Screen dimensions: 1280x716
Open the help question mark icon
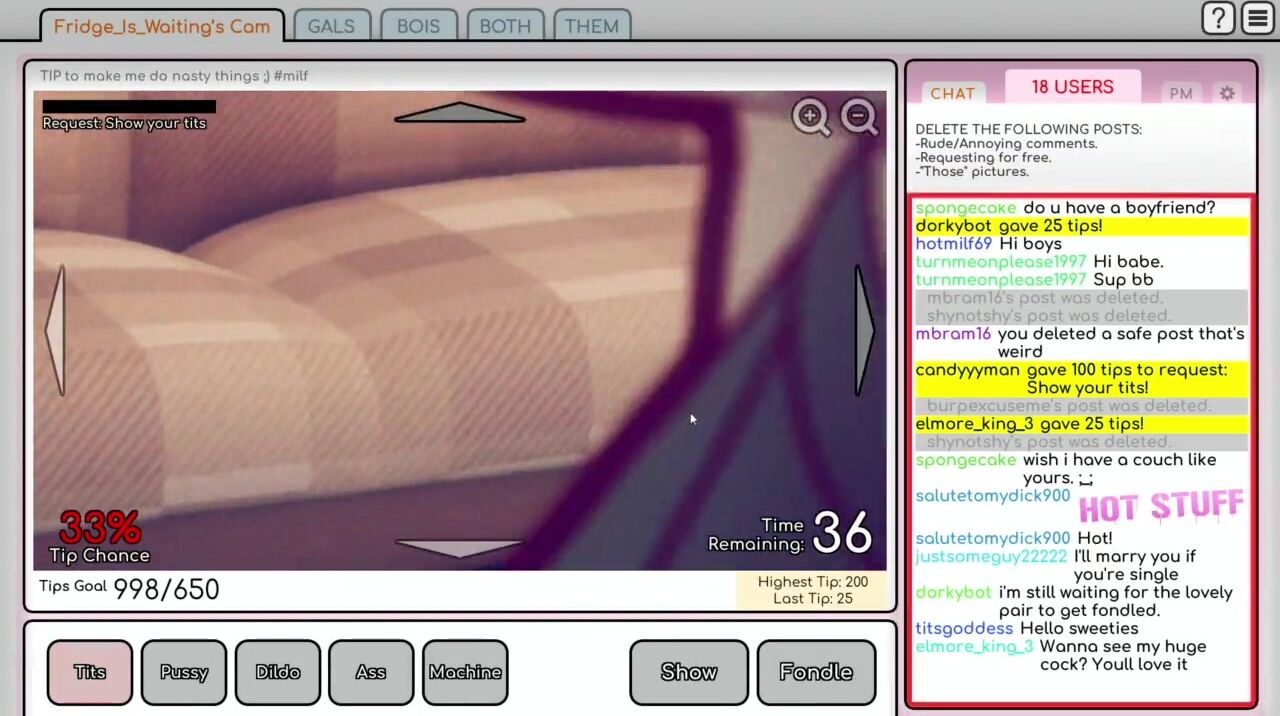pyautogui.click(x=1218, y=19)
